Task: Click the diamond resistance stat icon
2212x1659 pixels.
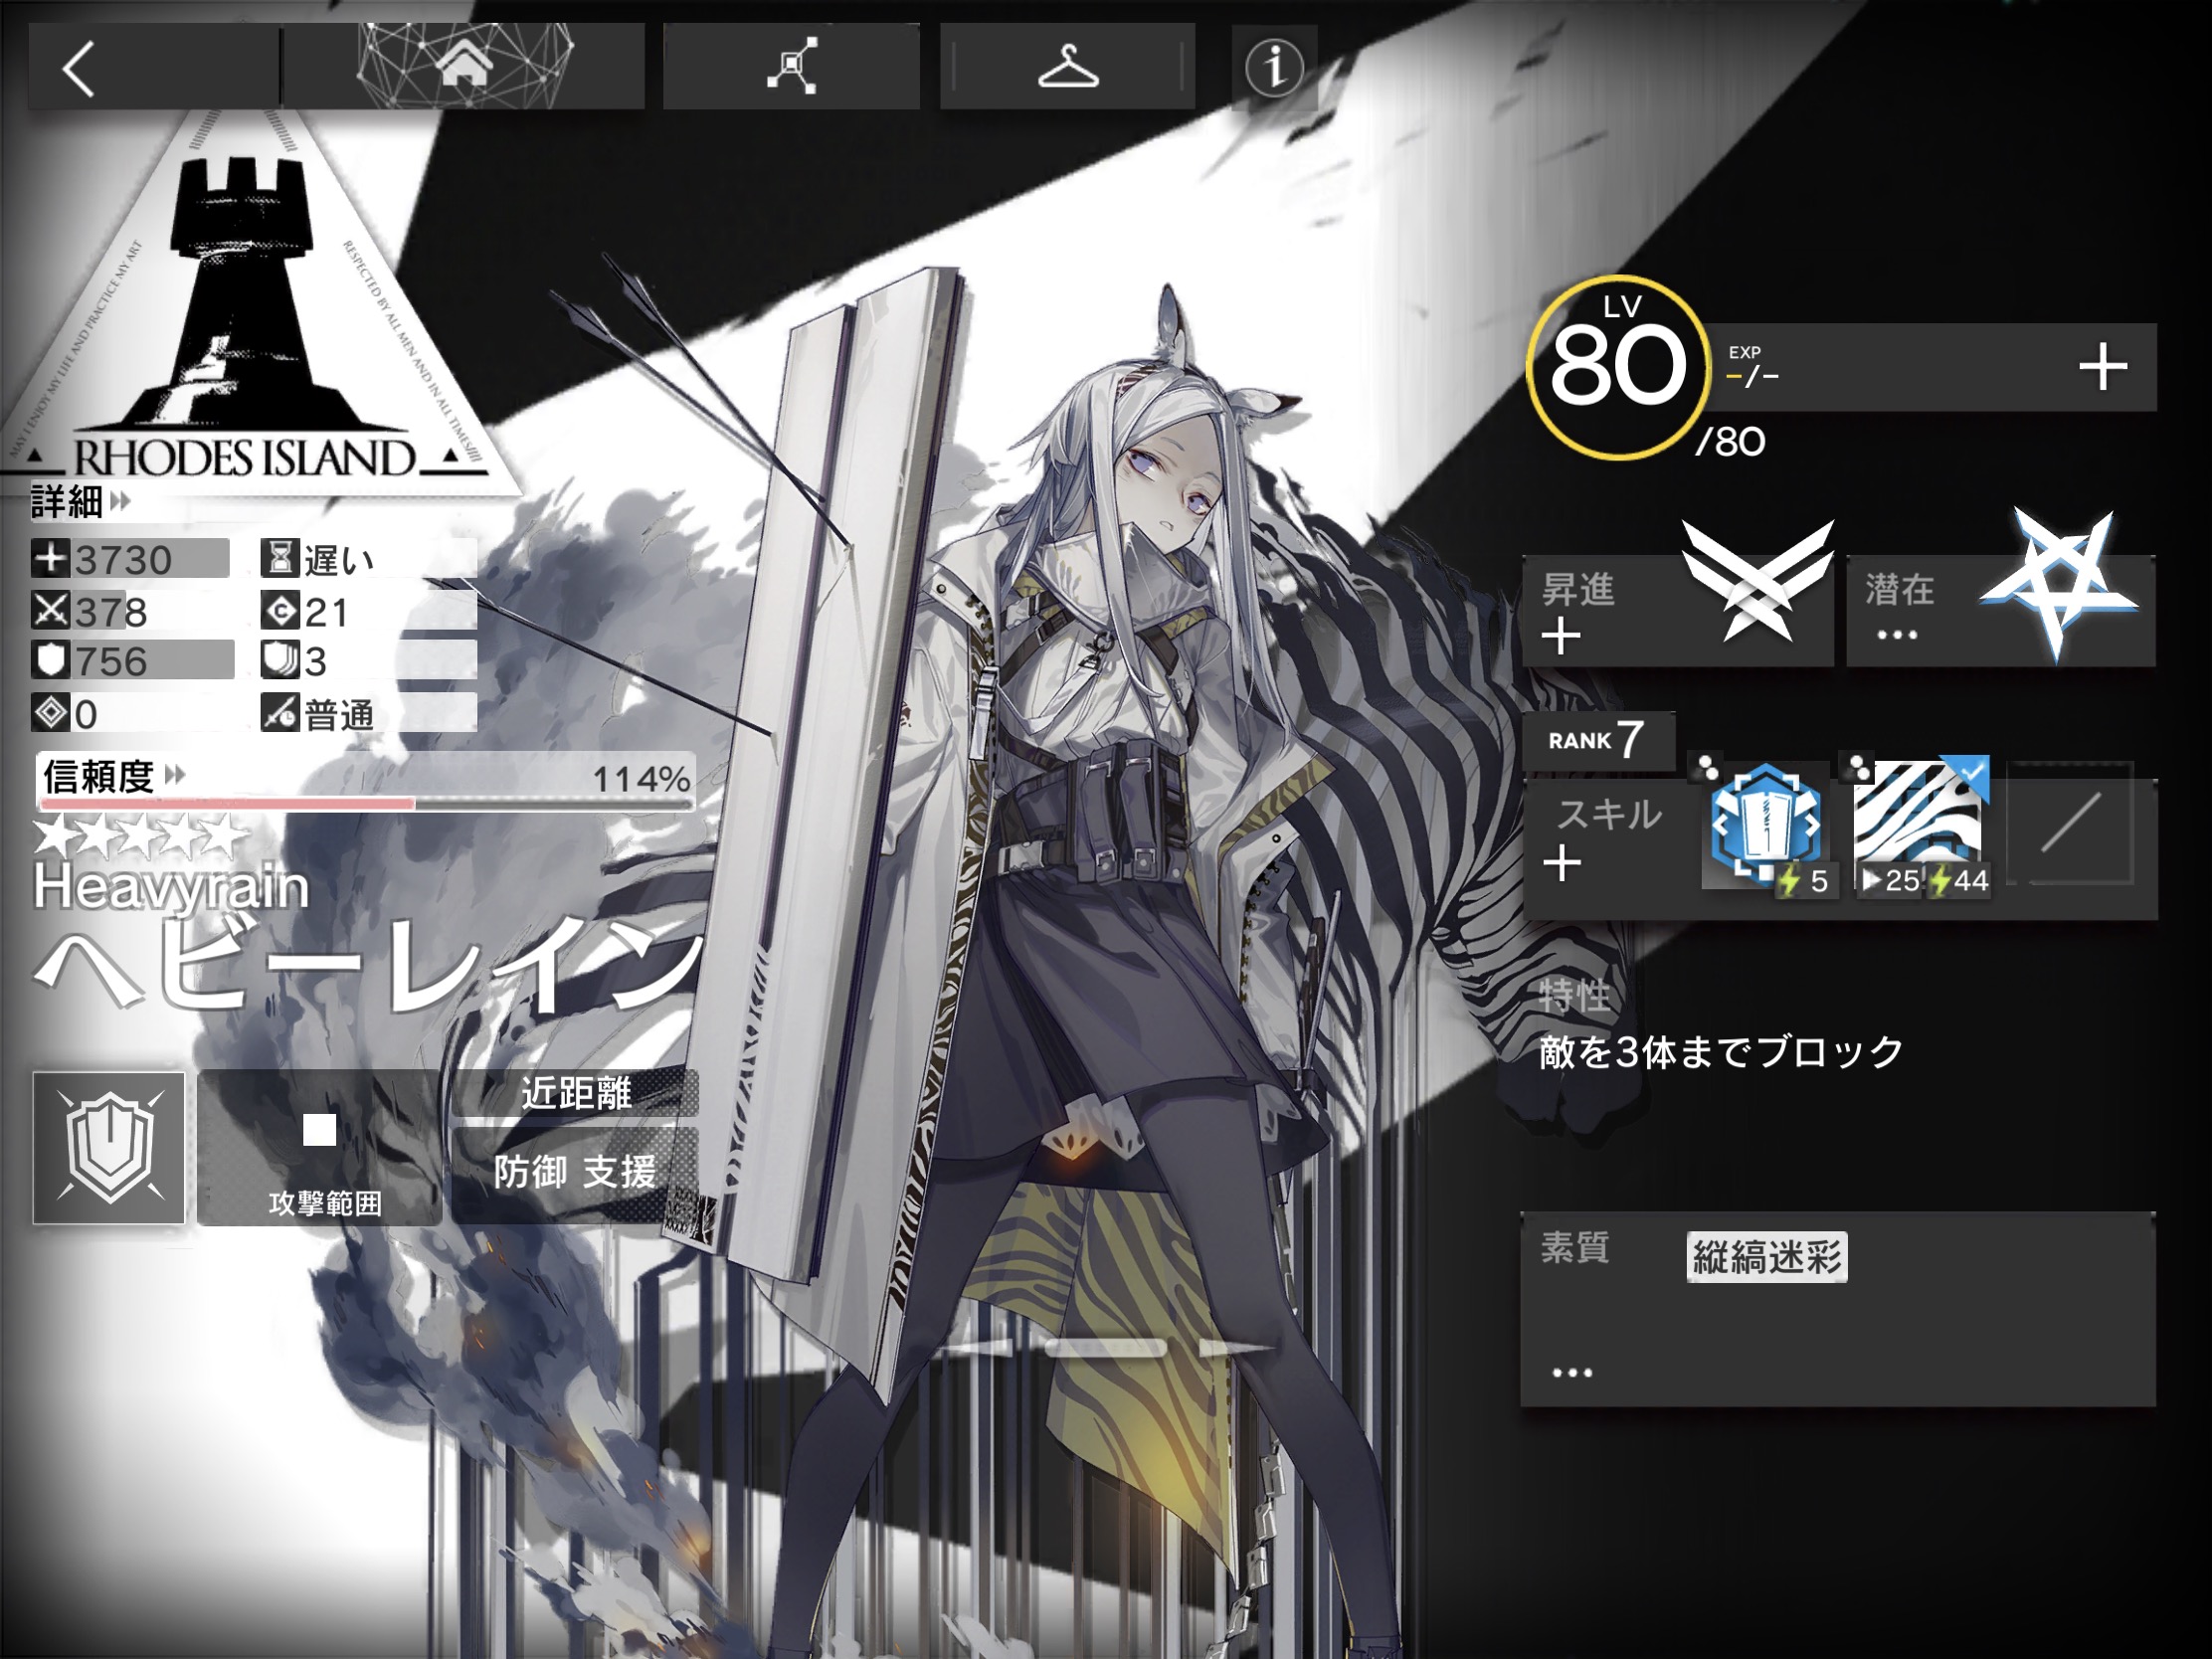Action: [x=50, y=713]
